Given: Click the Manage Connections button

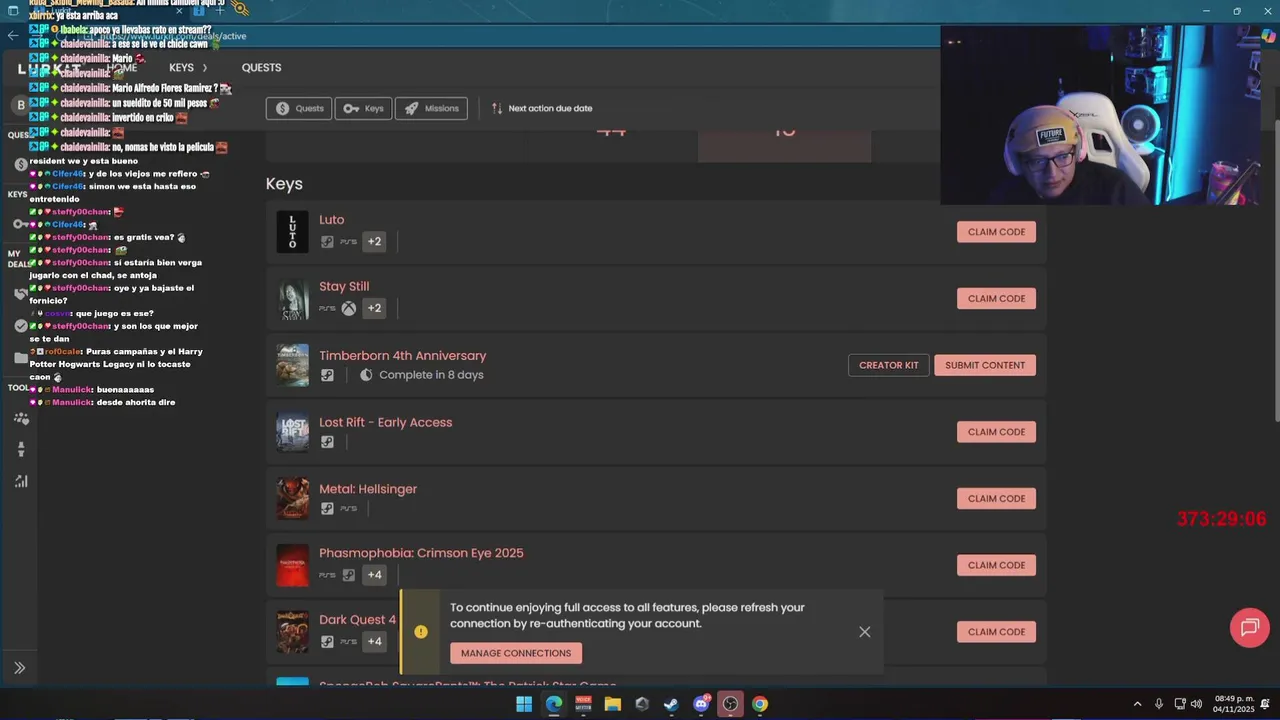Looking at the screenshot, I should 516,653.
